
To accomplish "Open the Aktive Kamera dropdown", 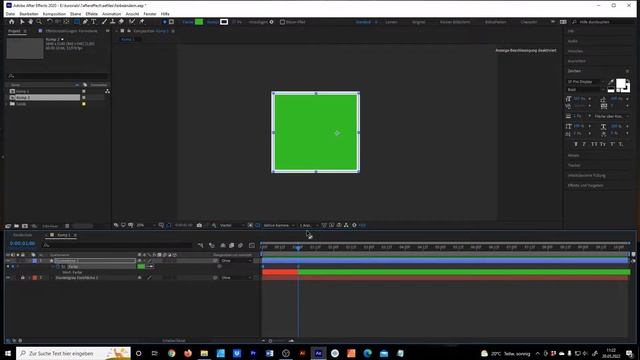I will tap(279, 225).
